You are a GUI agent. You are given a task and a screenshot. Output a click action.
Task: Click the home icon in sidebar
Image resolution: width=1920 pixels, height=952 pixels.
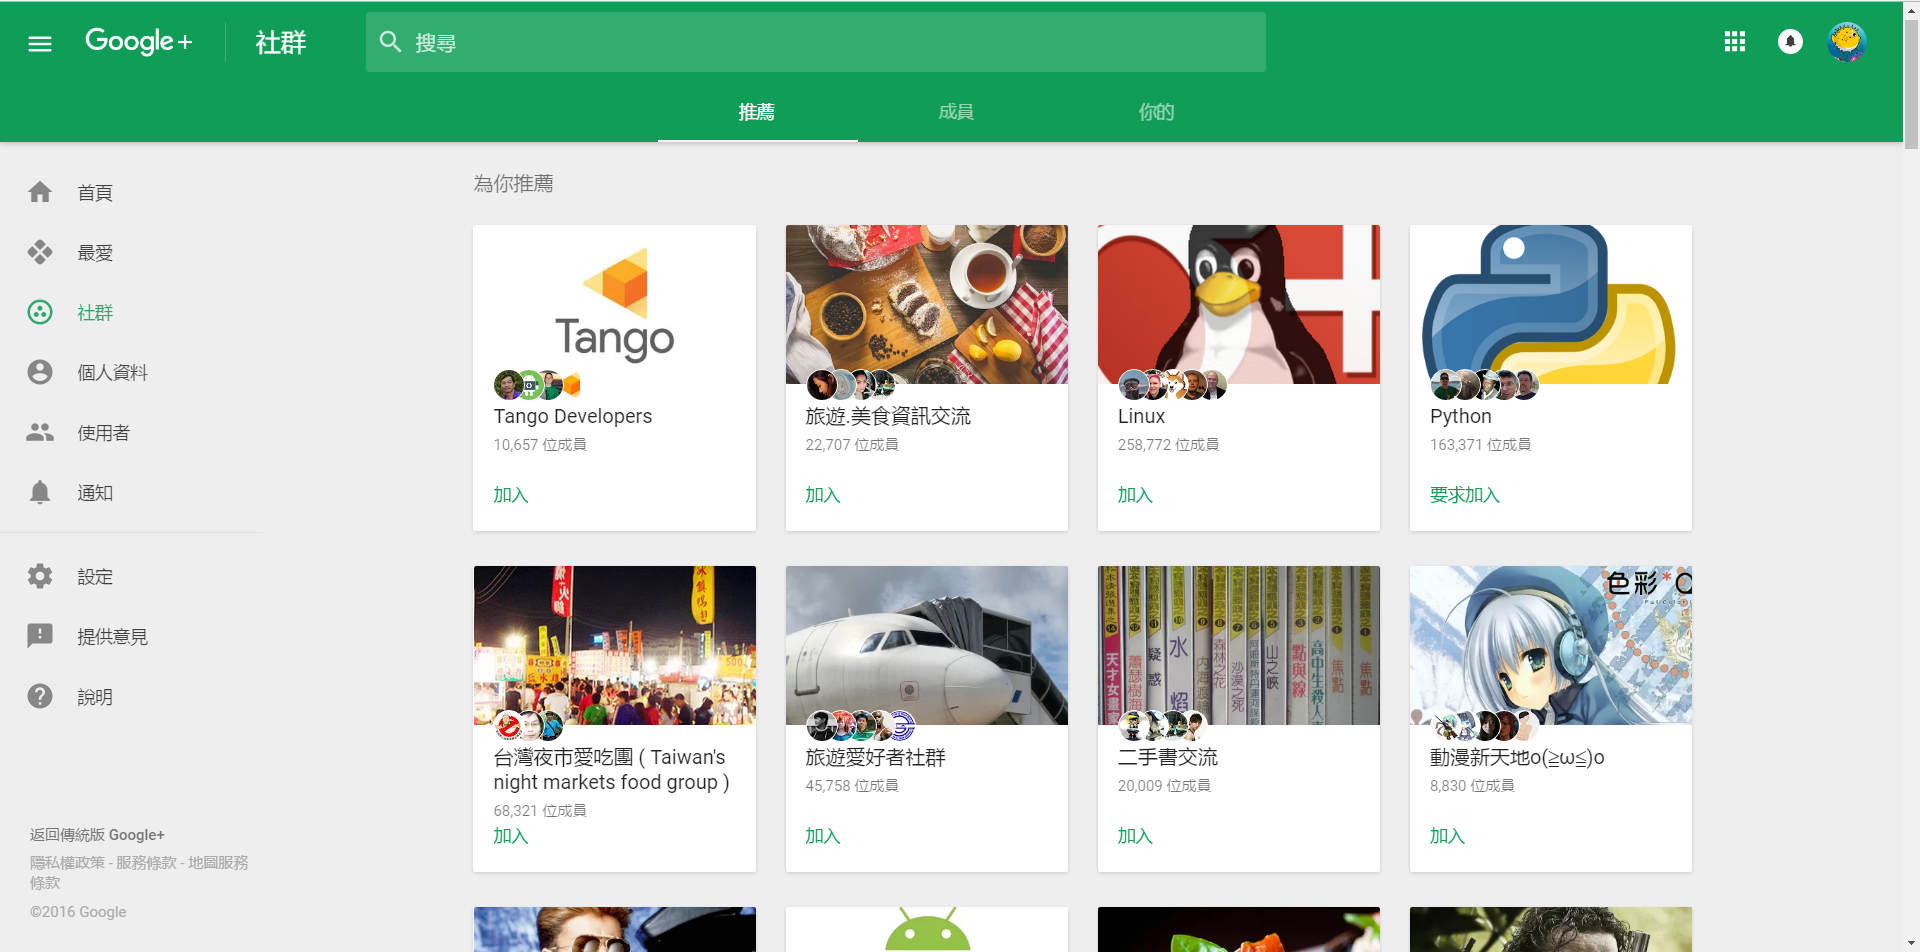(x=40, y=192)
